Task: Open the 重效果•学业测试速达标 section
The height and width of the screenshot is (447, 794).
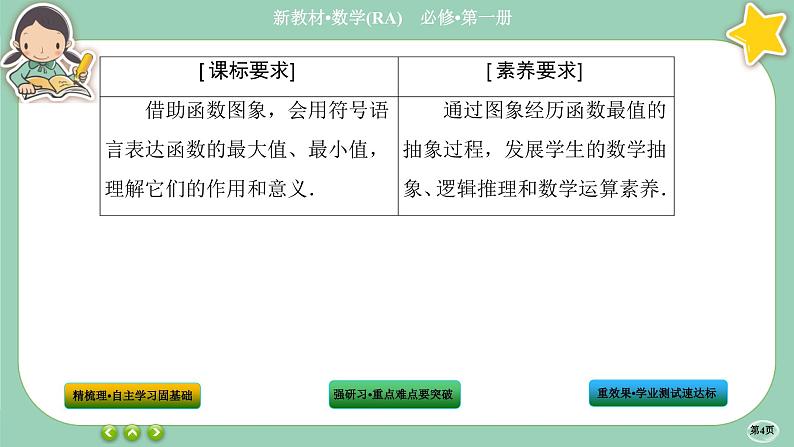Action: pos(657,393)
